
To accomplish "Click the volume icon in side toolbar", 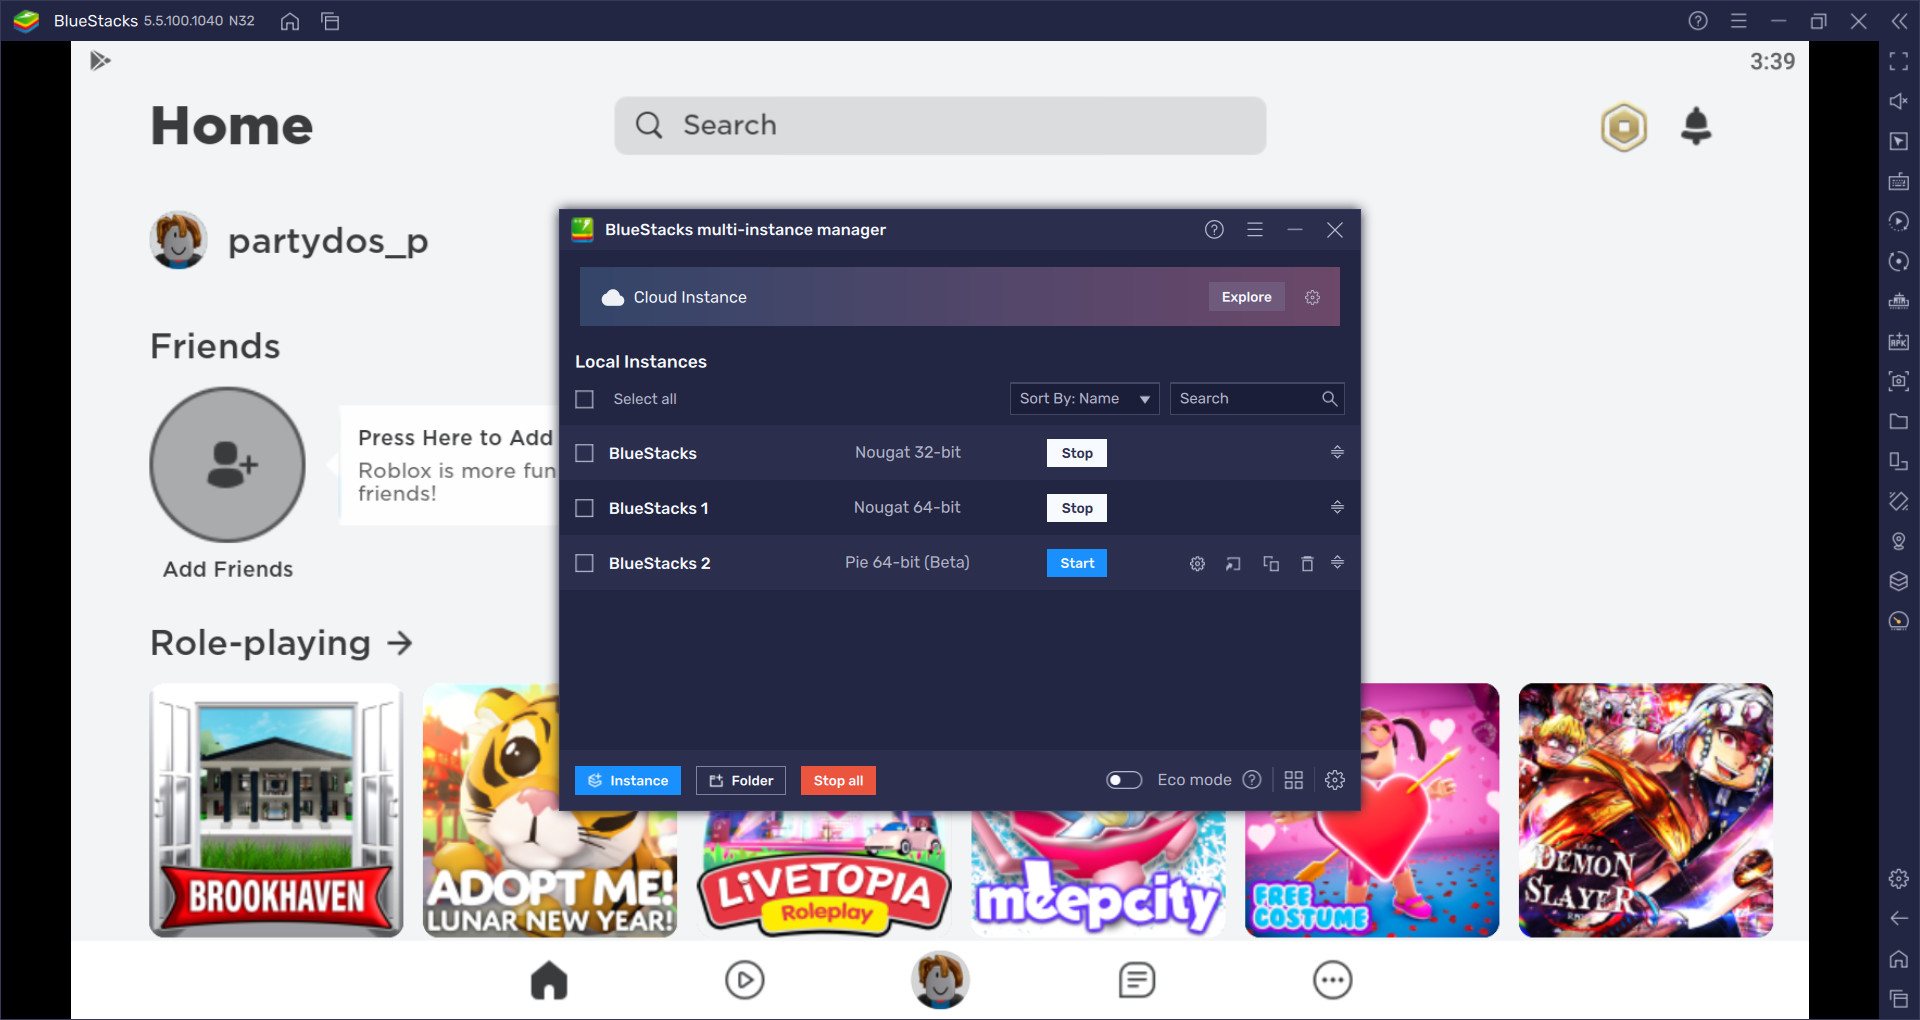I will pyautogui.click(x=1899, y=101).
